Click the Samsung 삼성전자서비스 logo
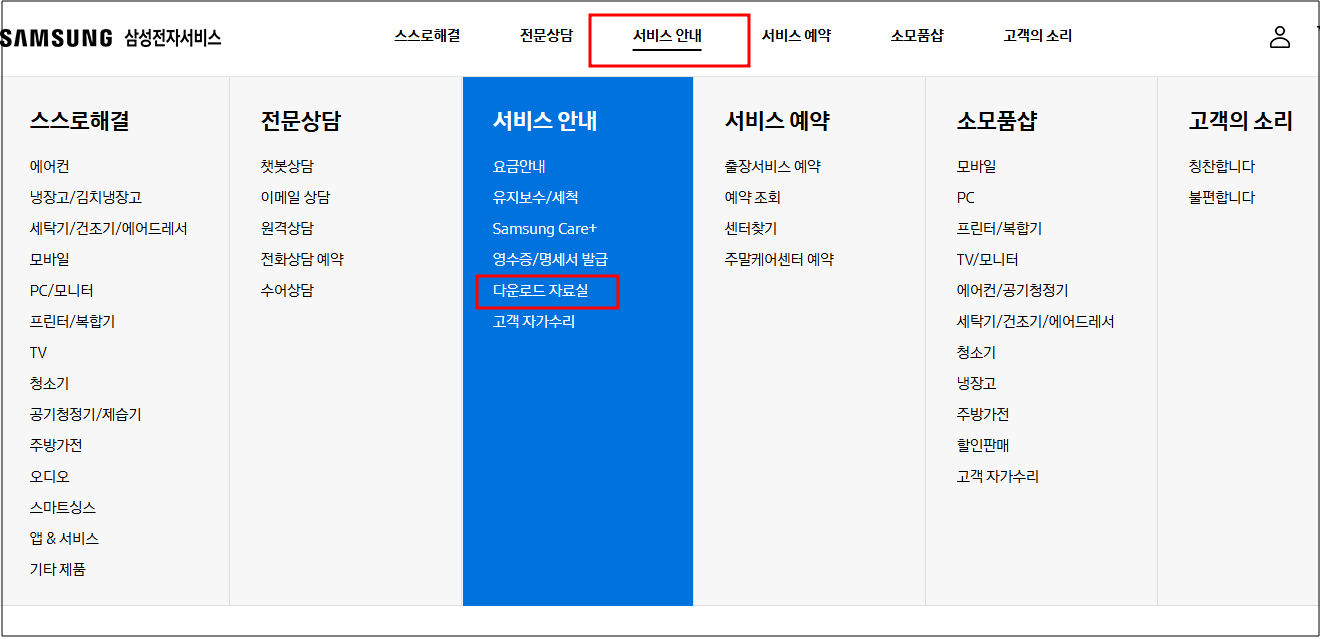Image resolution: width=1320 pixels, height=639 pixels. tap(111, 38)
